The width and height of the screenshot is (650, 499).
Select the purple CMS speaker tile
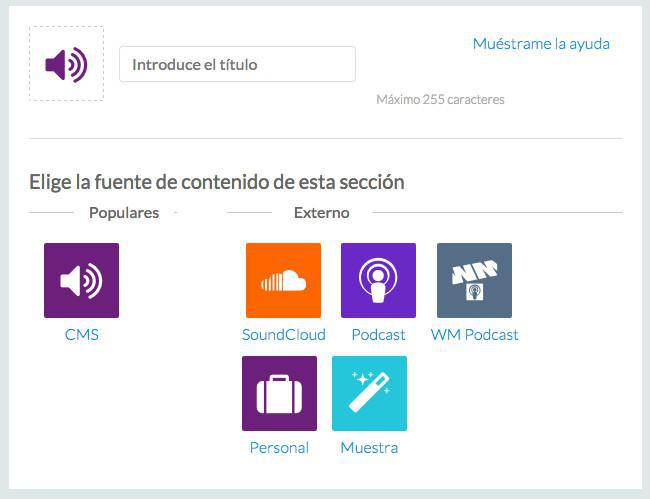[81, 281]
